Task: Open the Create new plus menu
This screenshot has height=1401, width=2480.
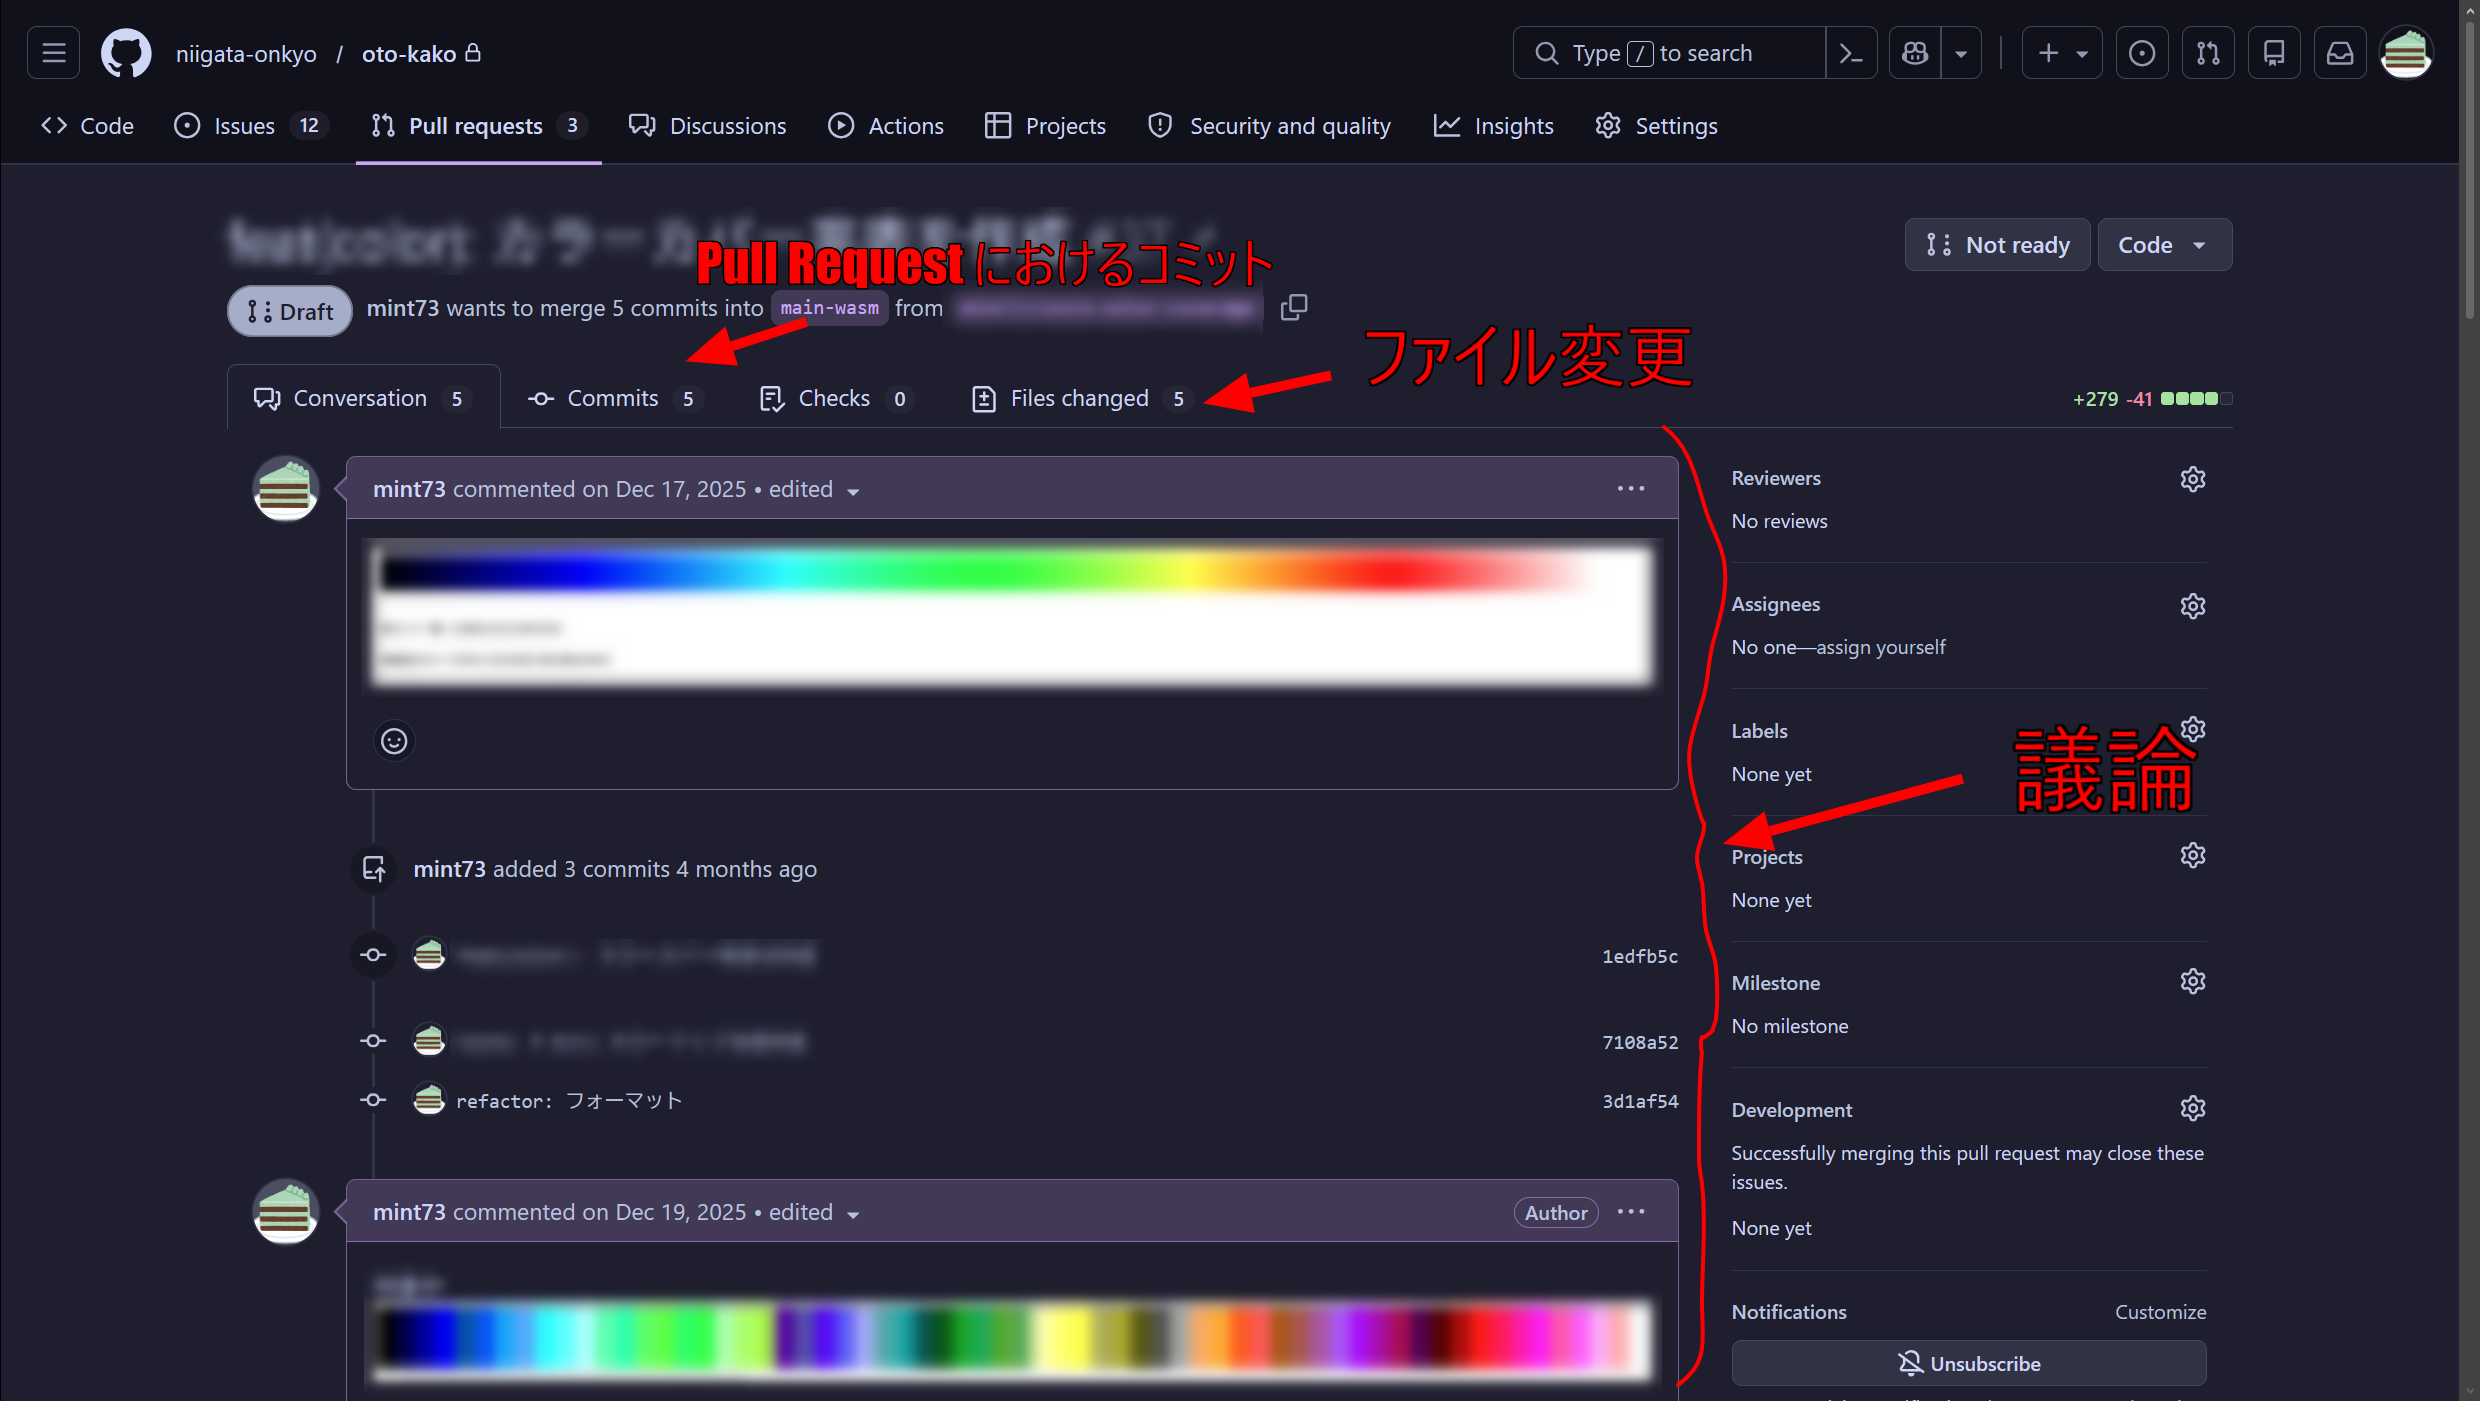Action: pos(2062,53)
